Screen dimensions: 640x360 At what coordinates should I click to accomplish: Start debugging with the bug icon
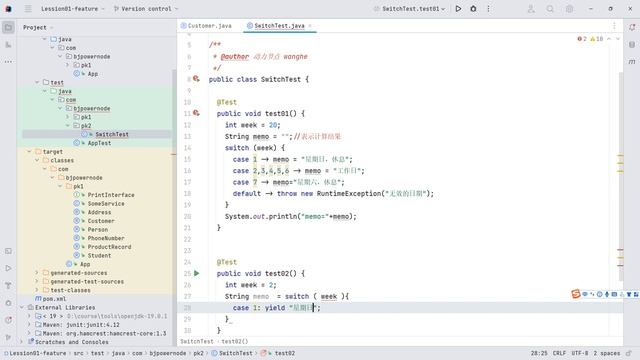click(x=473, y=9)
